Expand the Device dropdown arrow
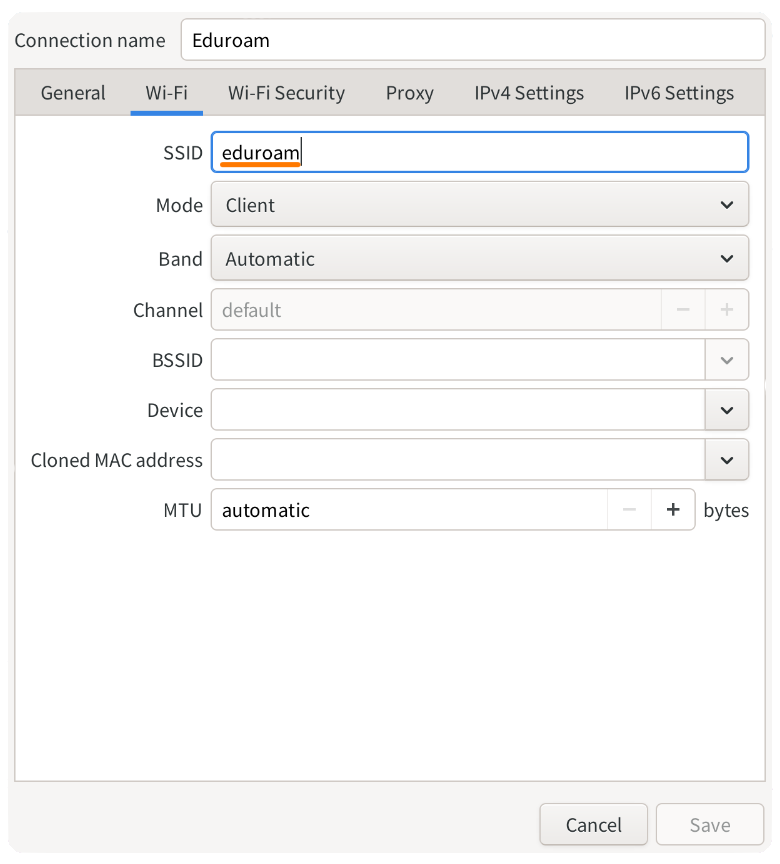The width and height of the screenshot is (780, 864). point(727,410)
